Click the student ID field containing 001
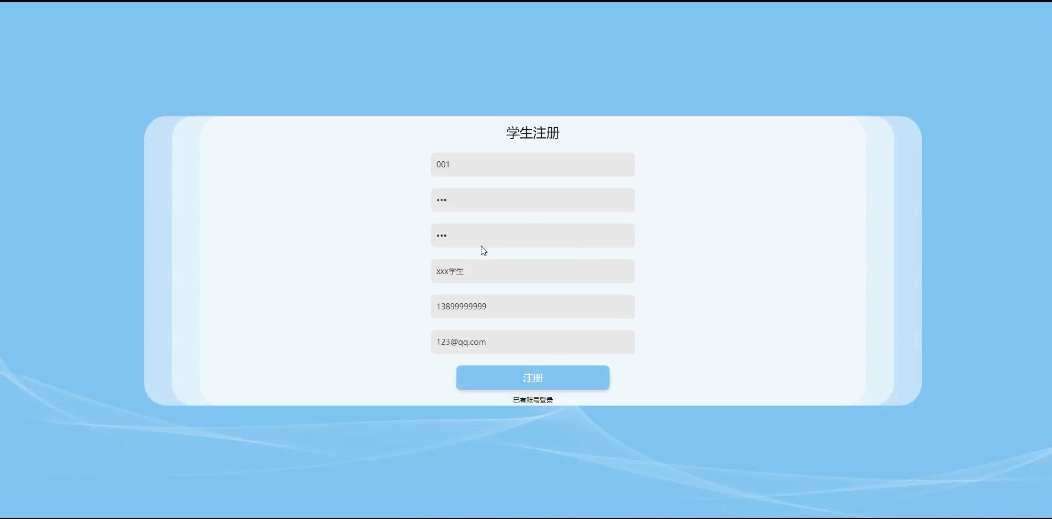1052x519 pixels. [x=533, y=164]
